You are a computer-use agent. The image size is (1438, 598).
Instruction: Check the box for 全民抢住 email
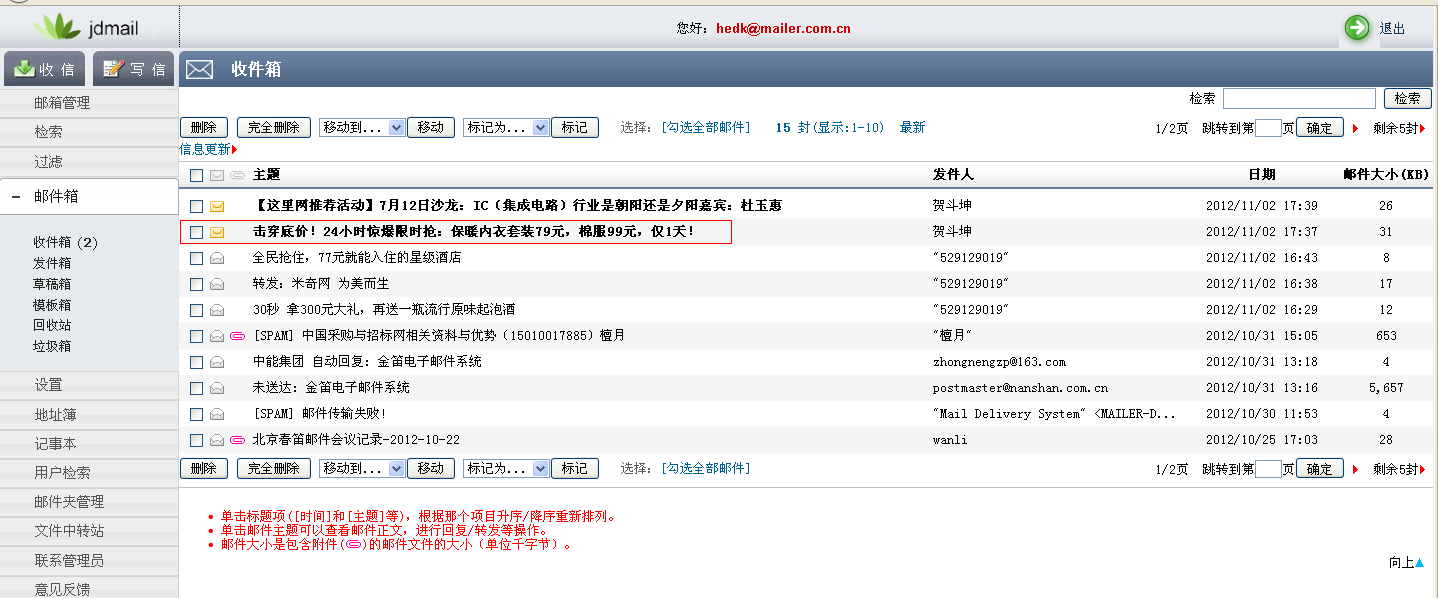point(196,258)
